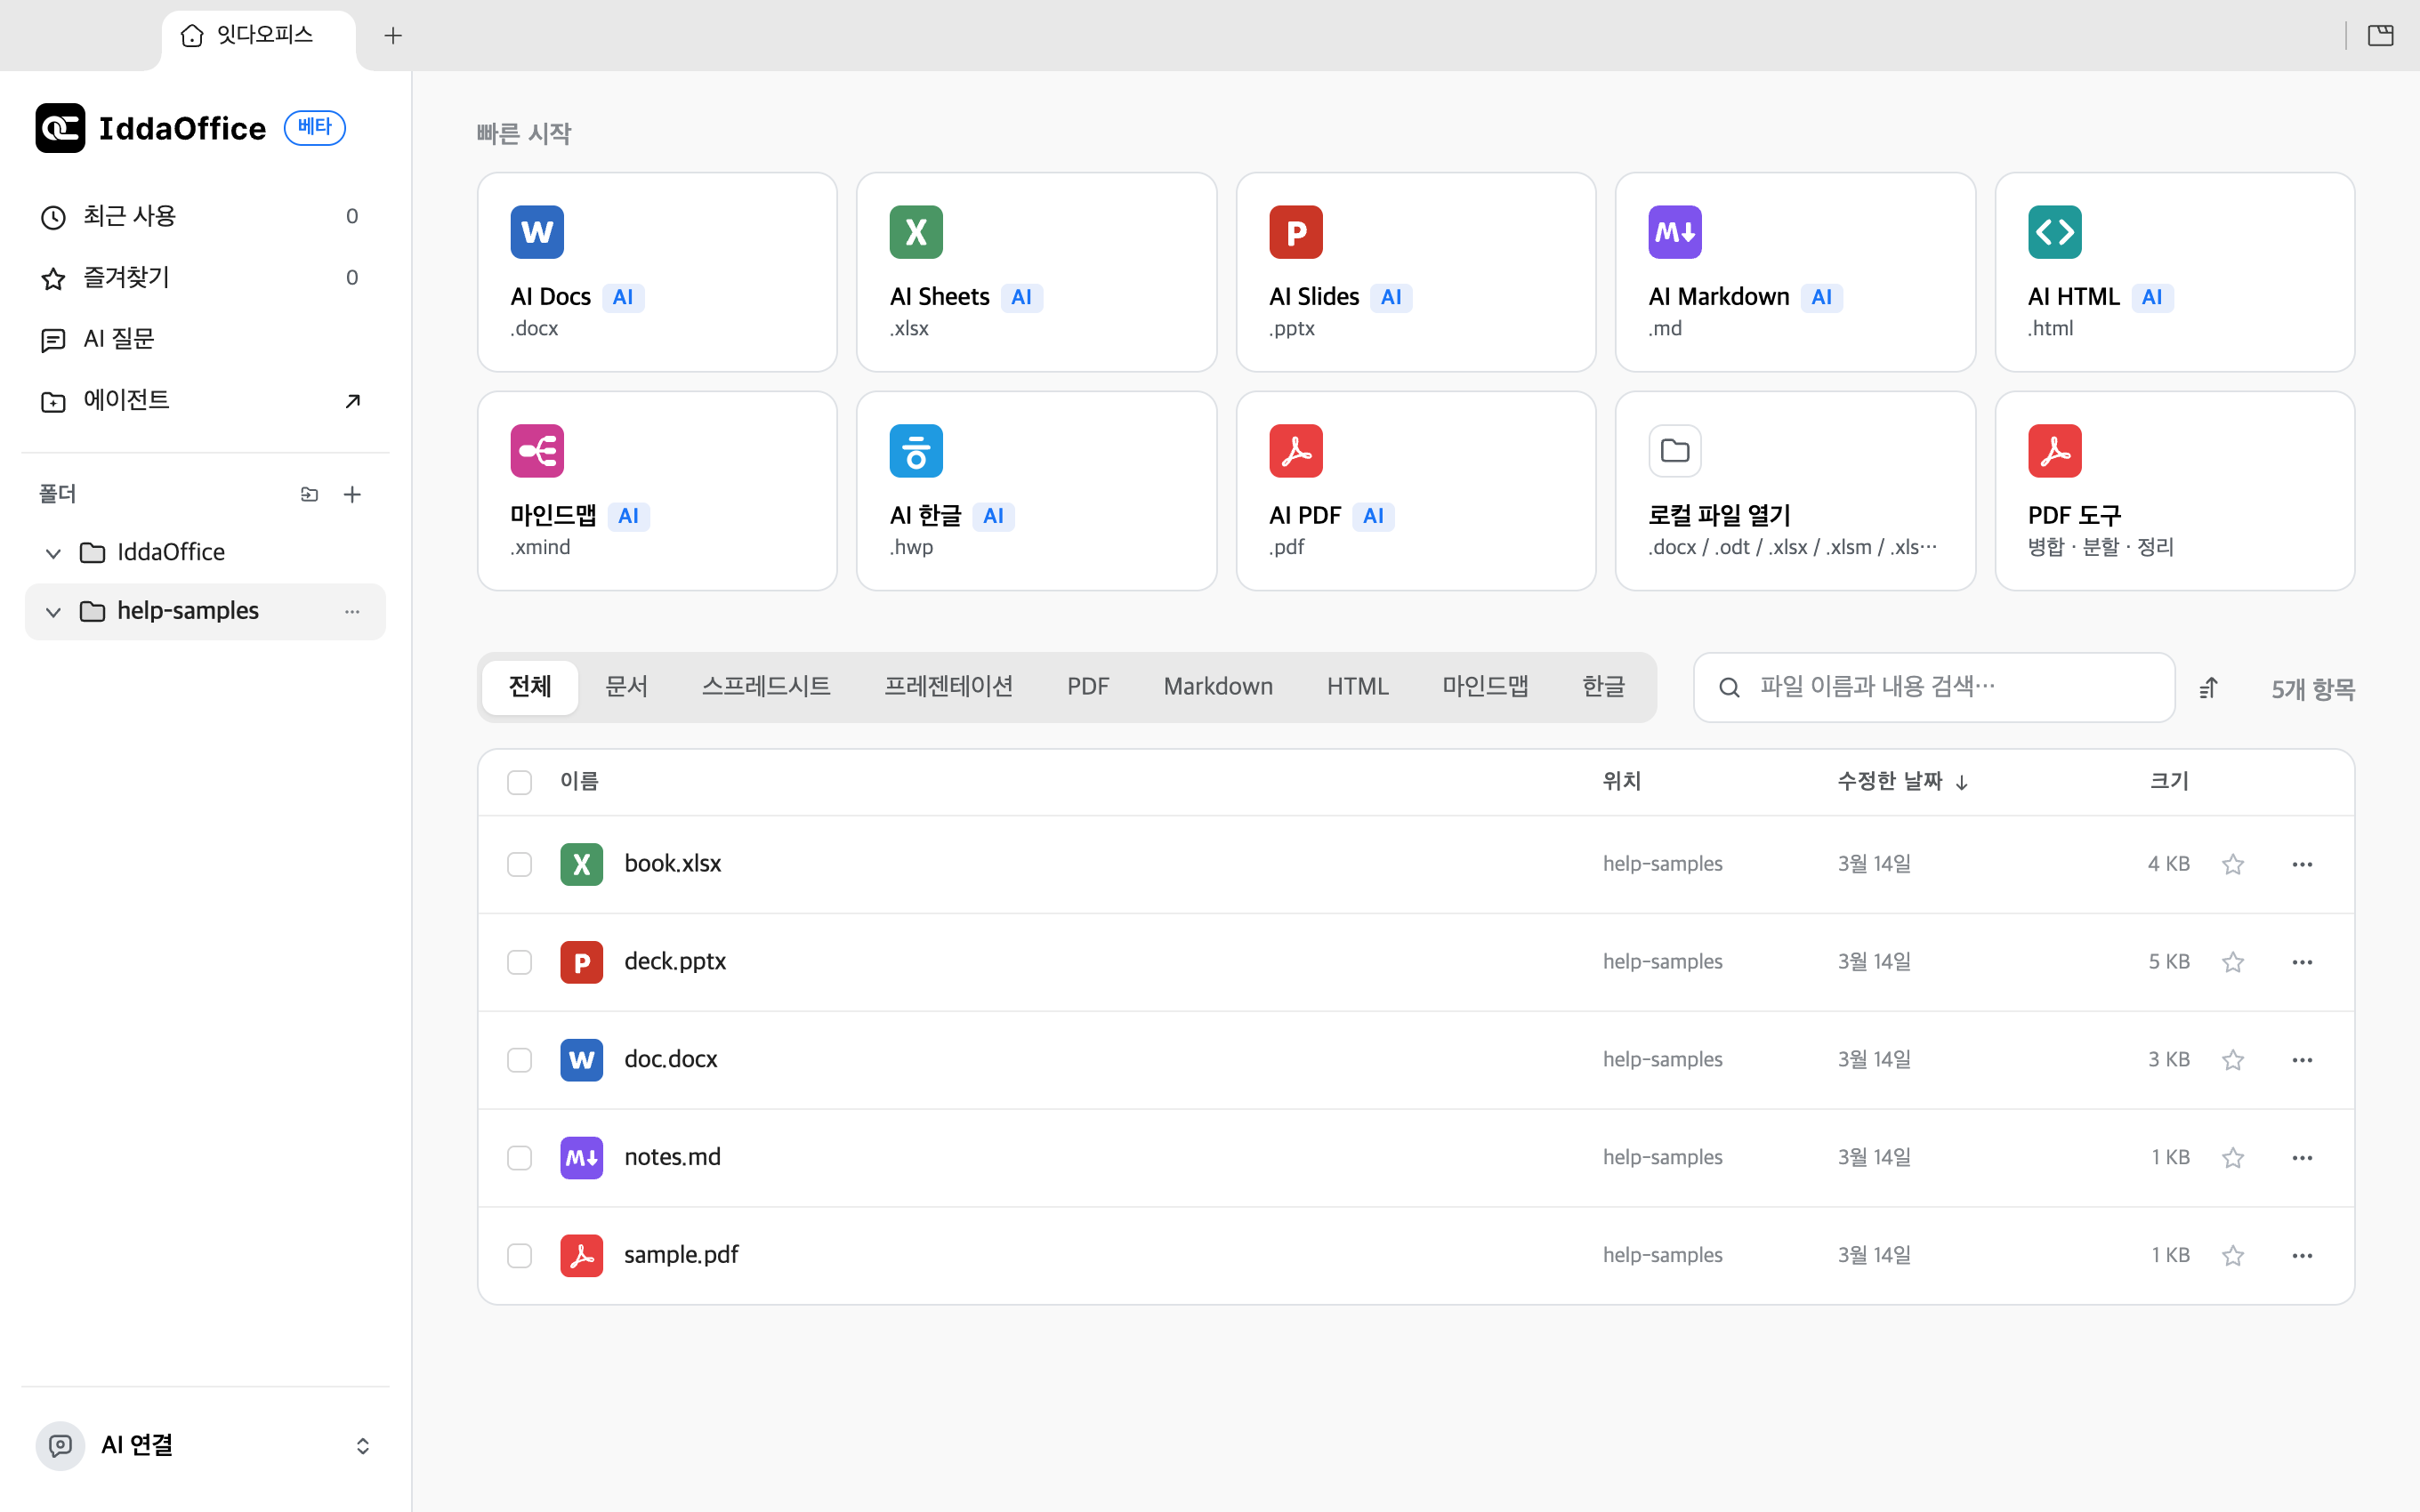Viewport: 2420px width, 1512px height.
Task: Switch to the 문서 filter tab
Action: click(627, 687)
